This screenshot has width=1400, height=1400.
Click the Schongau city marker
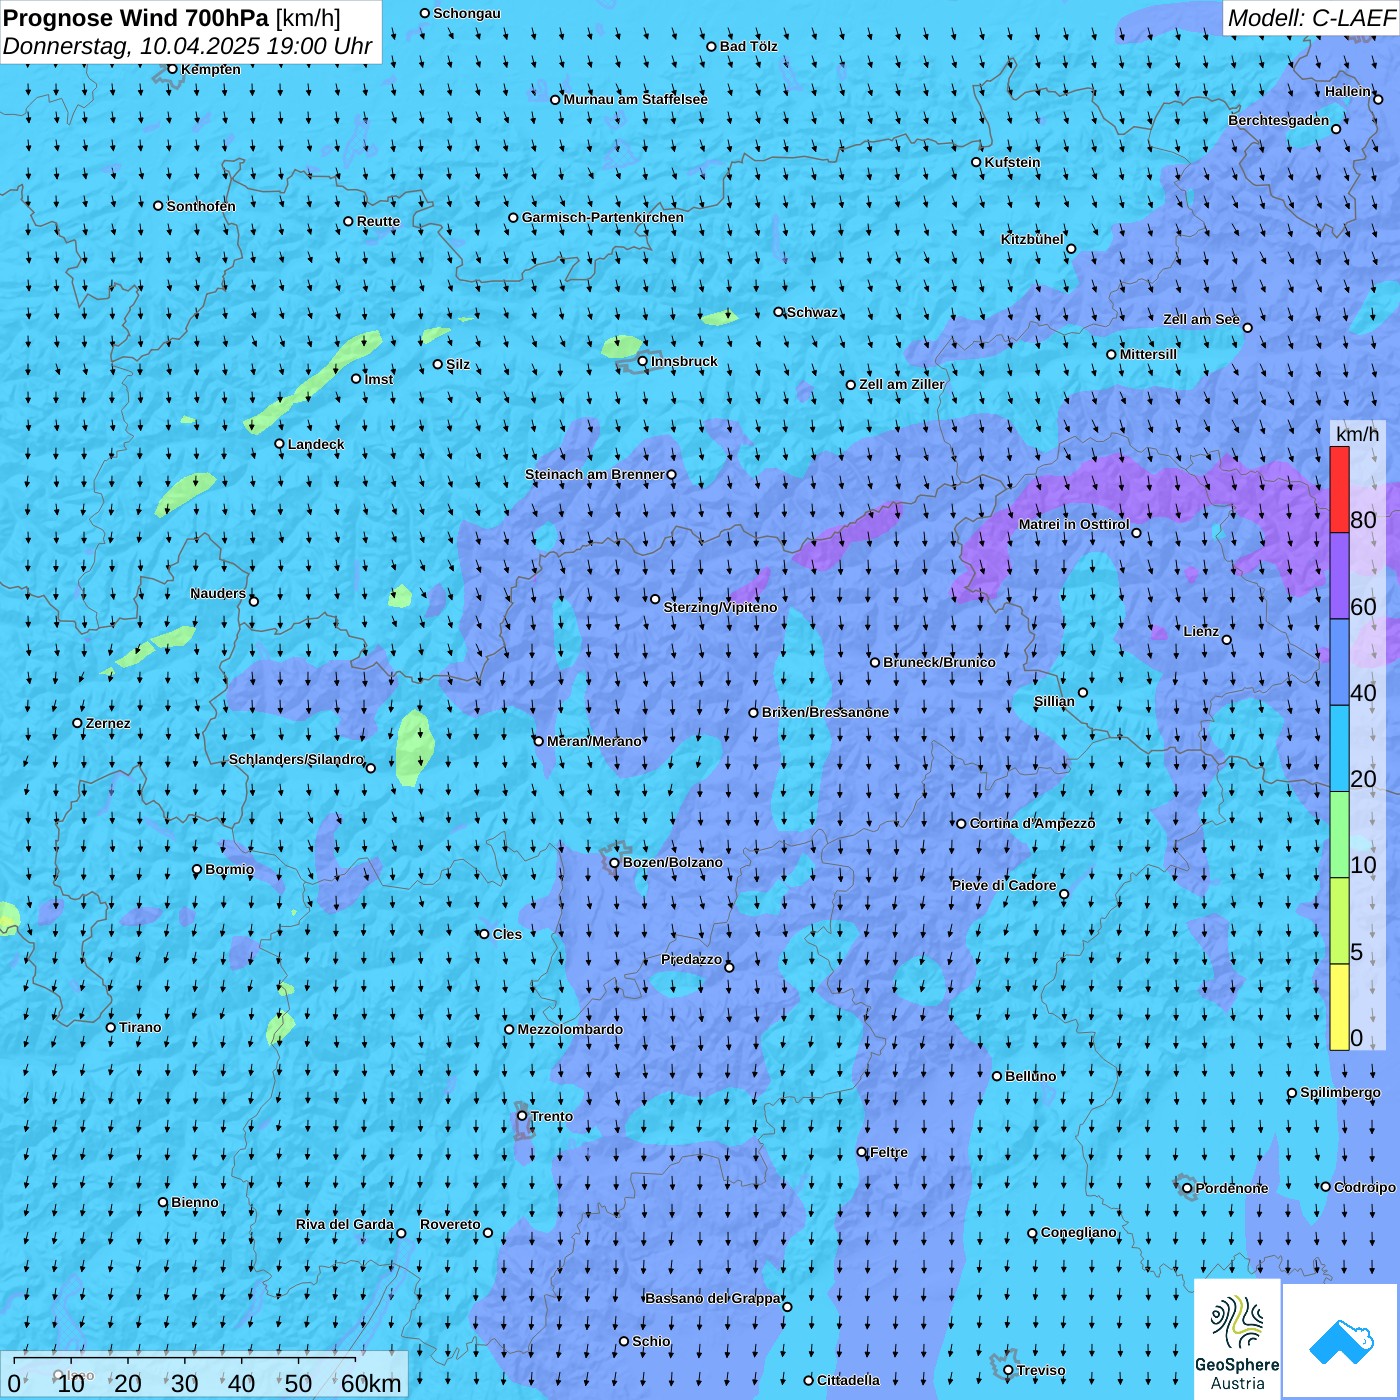pyautogui.click(x=425, y=13)
